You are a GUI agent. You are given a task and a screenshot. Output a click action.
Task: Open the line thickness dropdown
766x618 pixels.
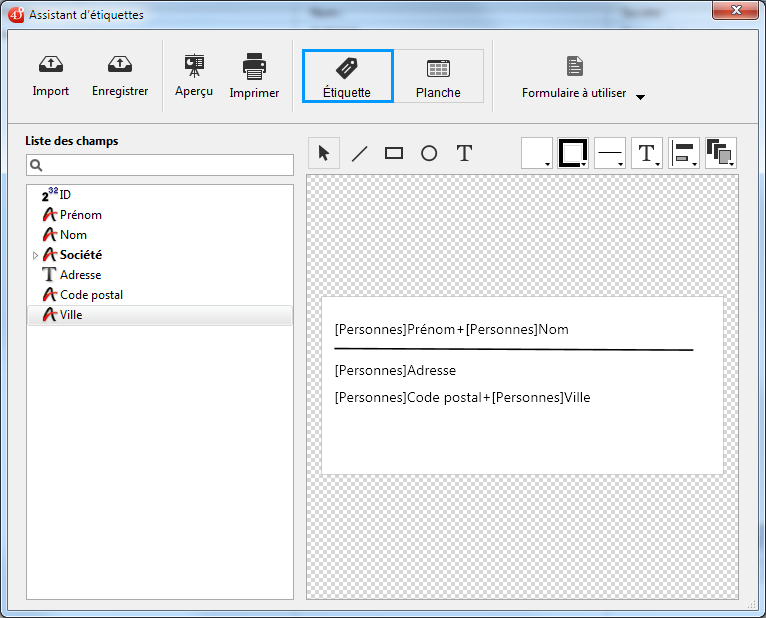coord(611,153)
